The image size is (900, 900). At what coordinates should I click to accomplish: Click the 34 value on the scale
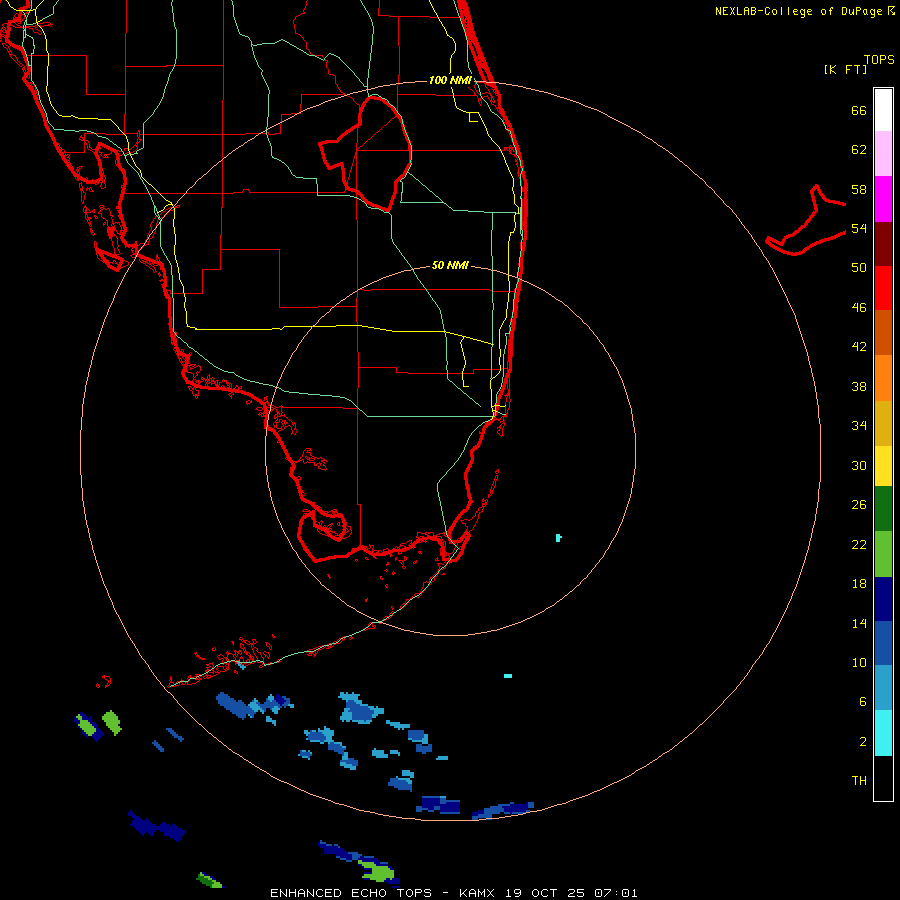(859, 425)
